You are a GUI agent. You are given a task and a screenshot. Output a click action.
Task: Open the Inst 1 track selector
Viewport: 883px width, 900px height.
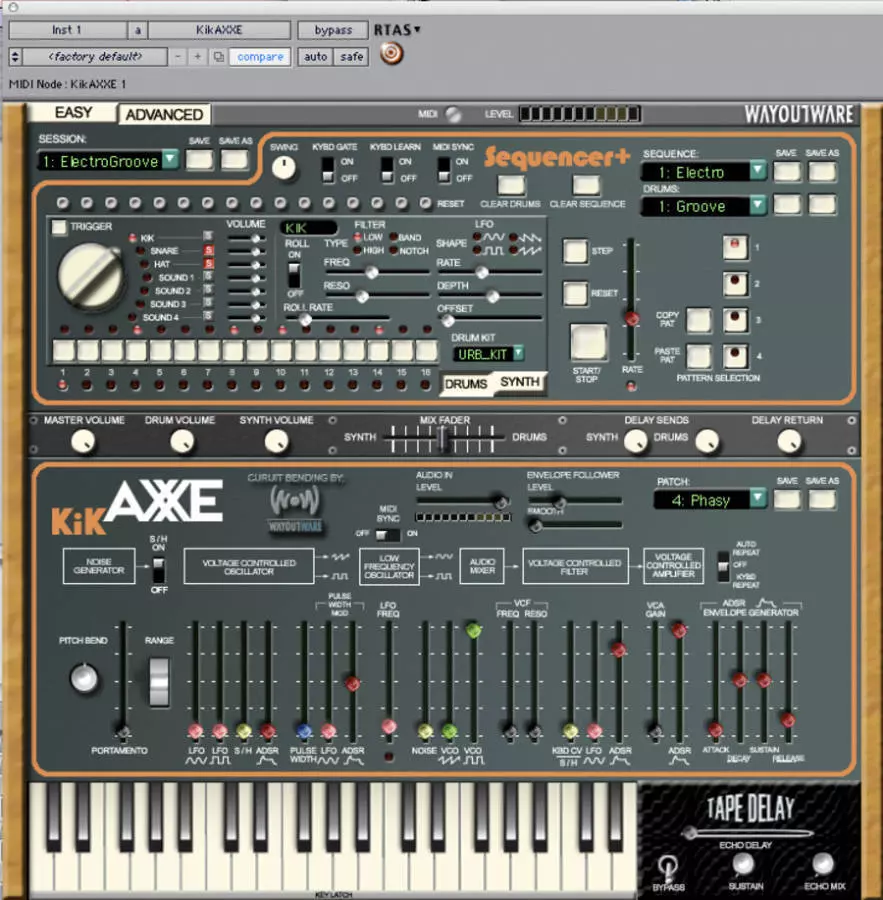[x=67, y=30]
